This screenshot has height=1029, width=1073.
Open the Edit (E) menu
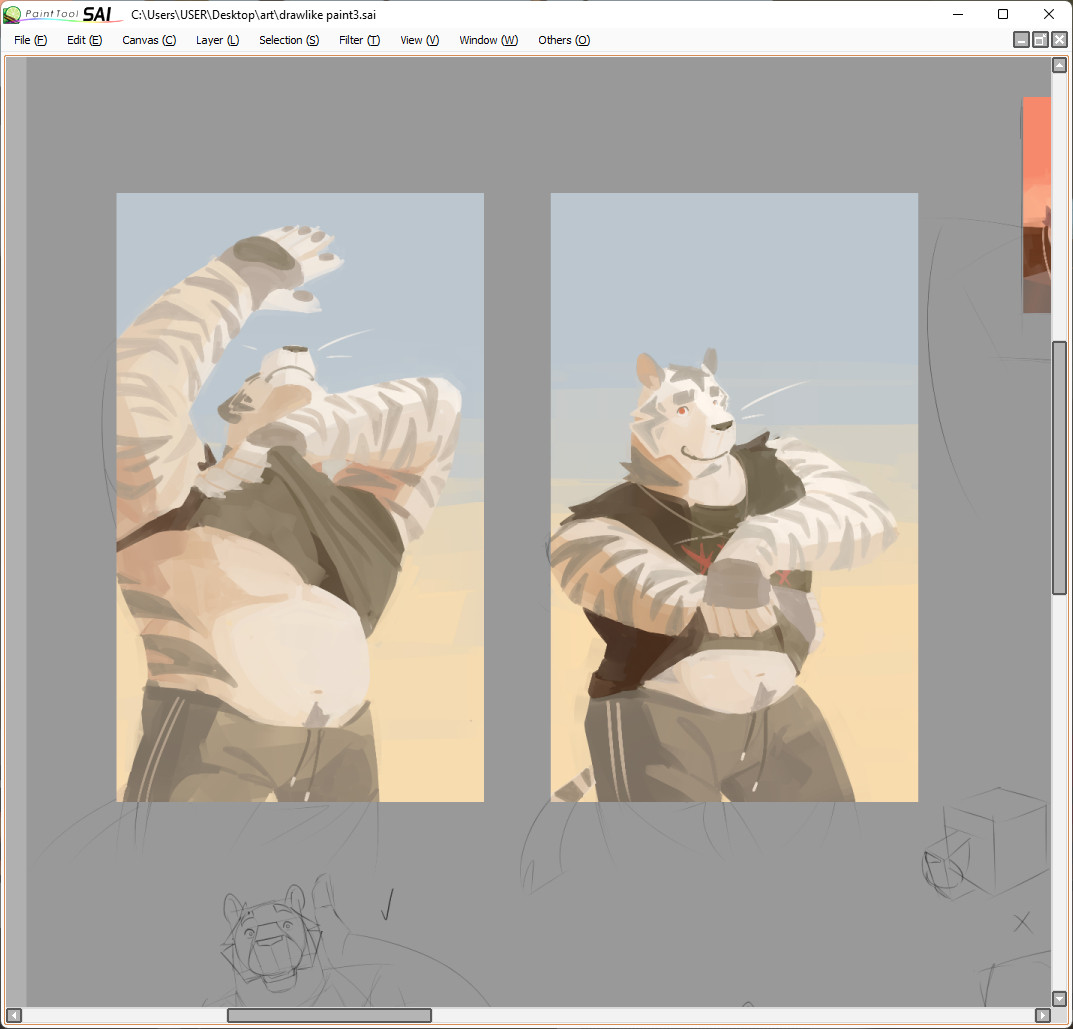click(x=84, y=40)
